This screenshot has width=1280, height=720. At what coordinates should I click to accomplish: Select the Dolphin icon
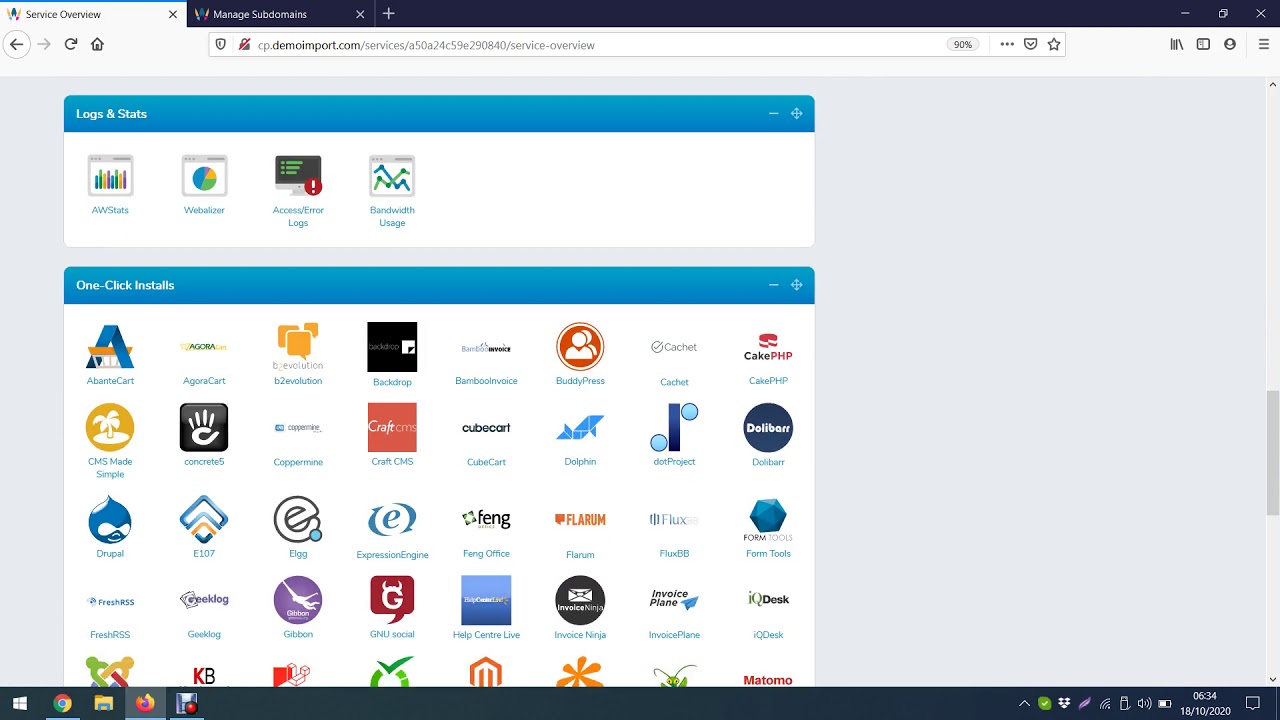[x=580, y=428]
